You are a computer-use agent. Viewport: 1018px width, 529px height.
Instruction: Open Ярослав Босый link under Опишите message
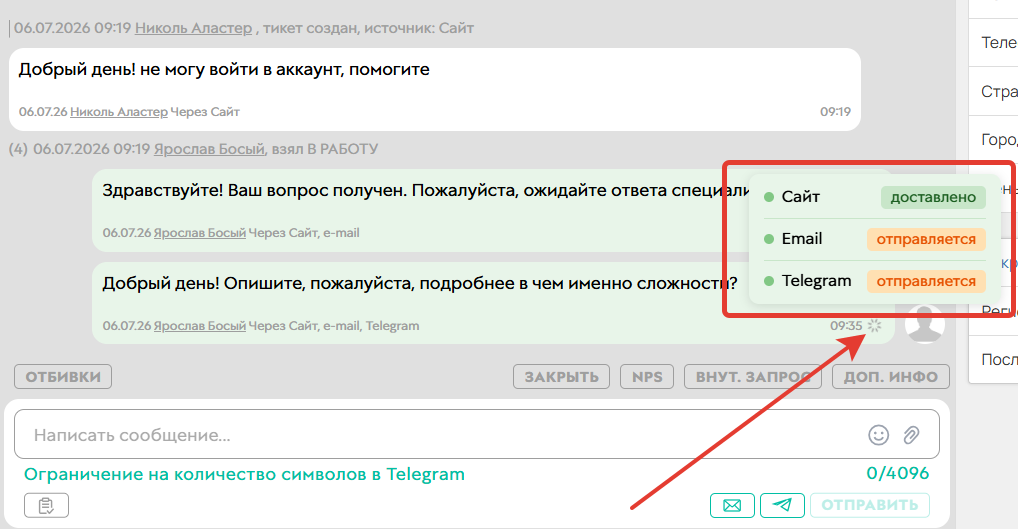point(200,326)
